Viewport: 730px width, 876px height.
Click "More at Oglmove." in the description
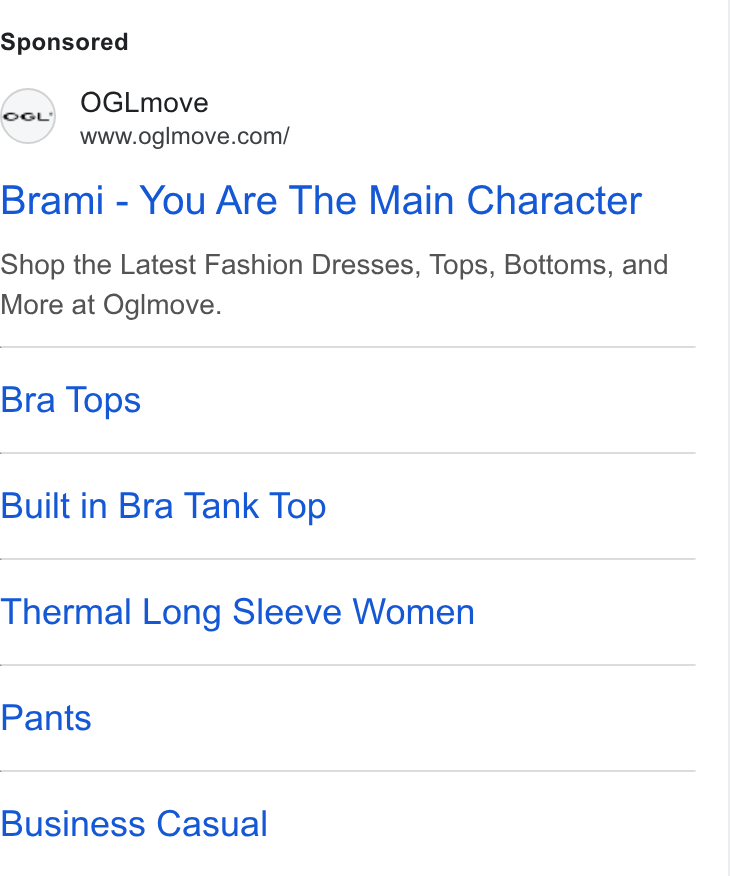pos(111,305)
